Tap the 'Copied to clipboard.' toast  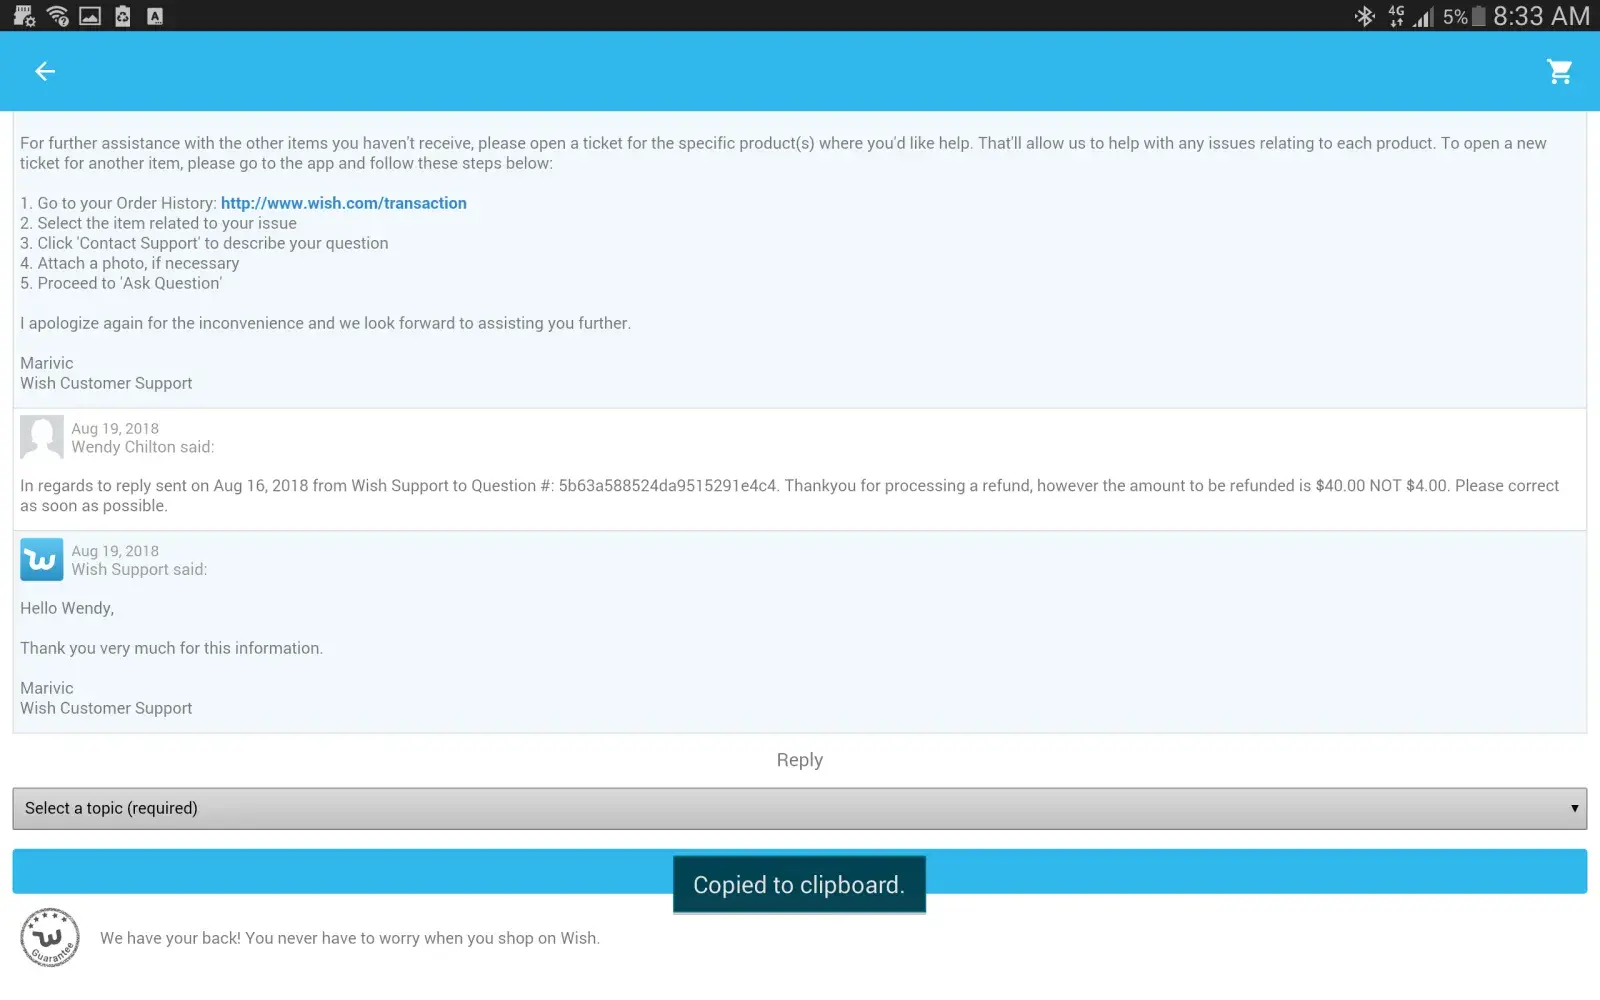point(799,885)
